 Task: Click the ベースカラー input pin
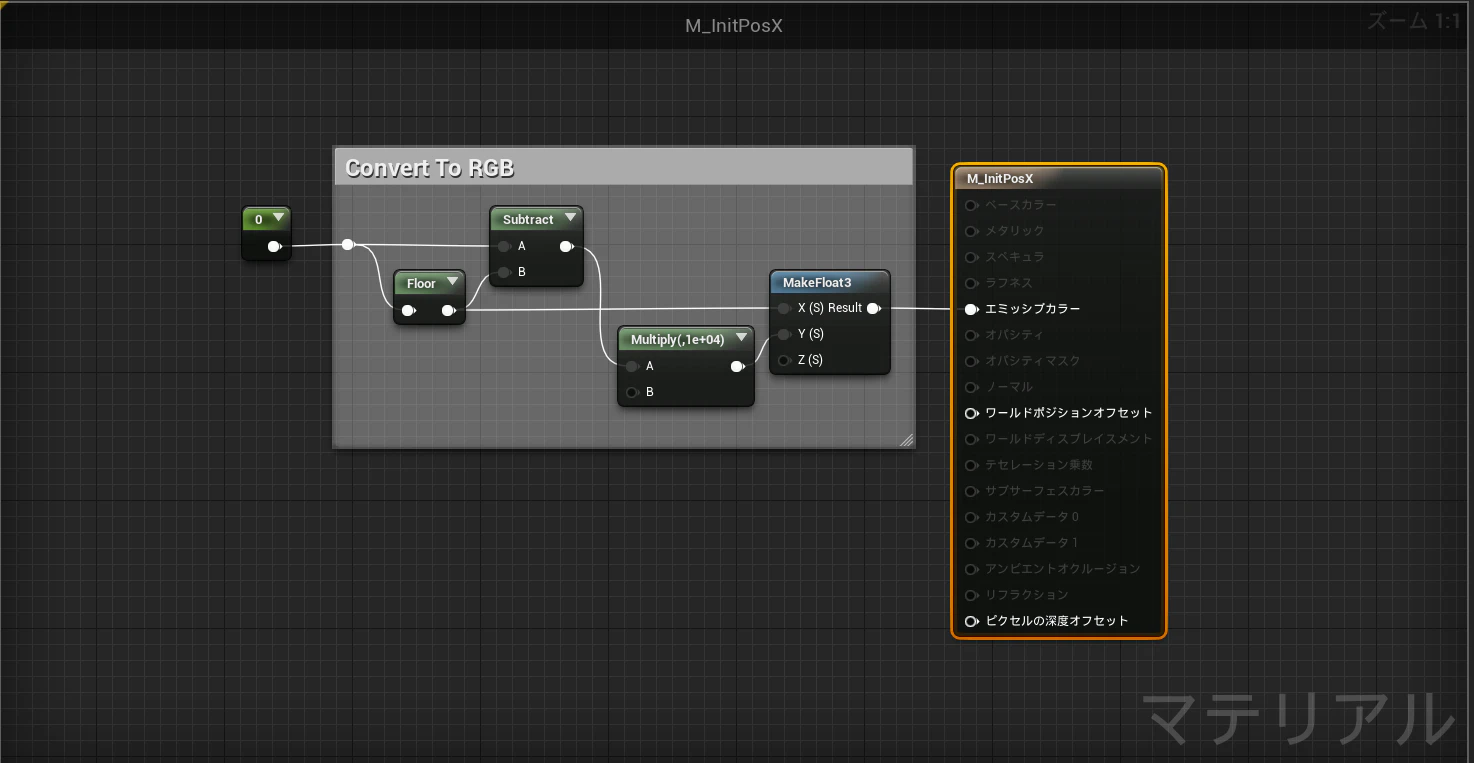coord(971,205)
